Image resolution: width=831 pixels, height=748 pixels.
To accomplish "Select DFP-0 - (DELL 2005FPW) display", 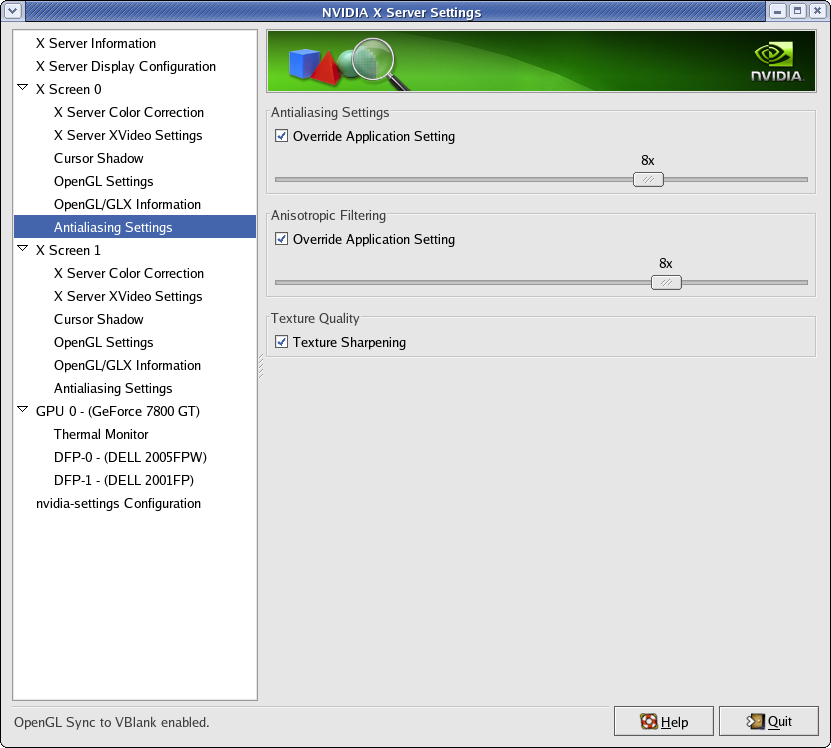I will coord(130,457).
